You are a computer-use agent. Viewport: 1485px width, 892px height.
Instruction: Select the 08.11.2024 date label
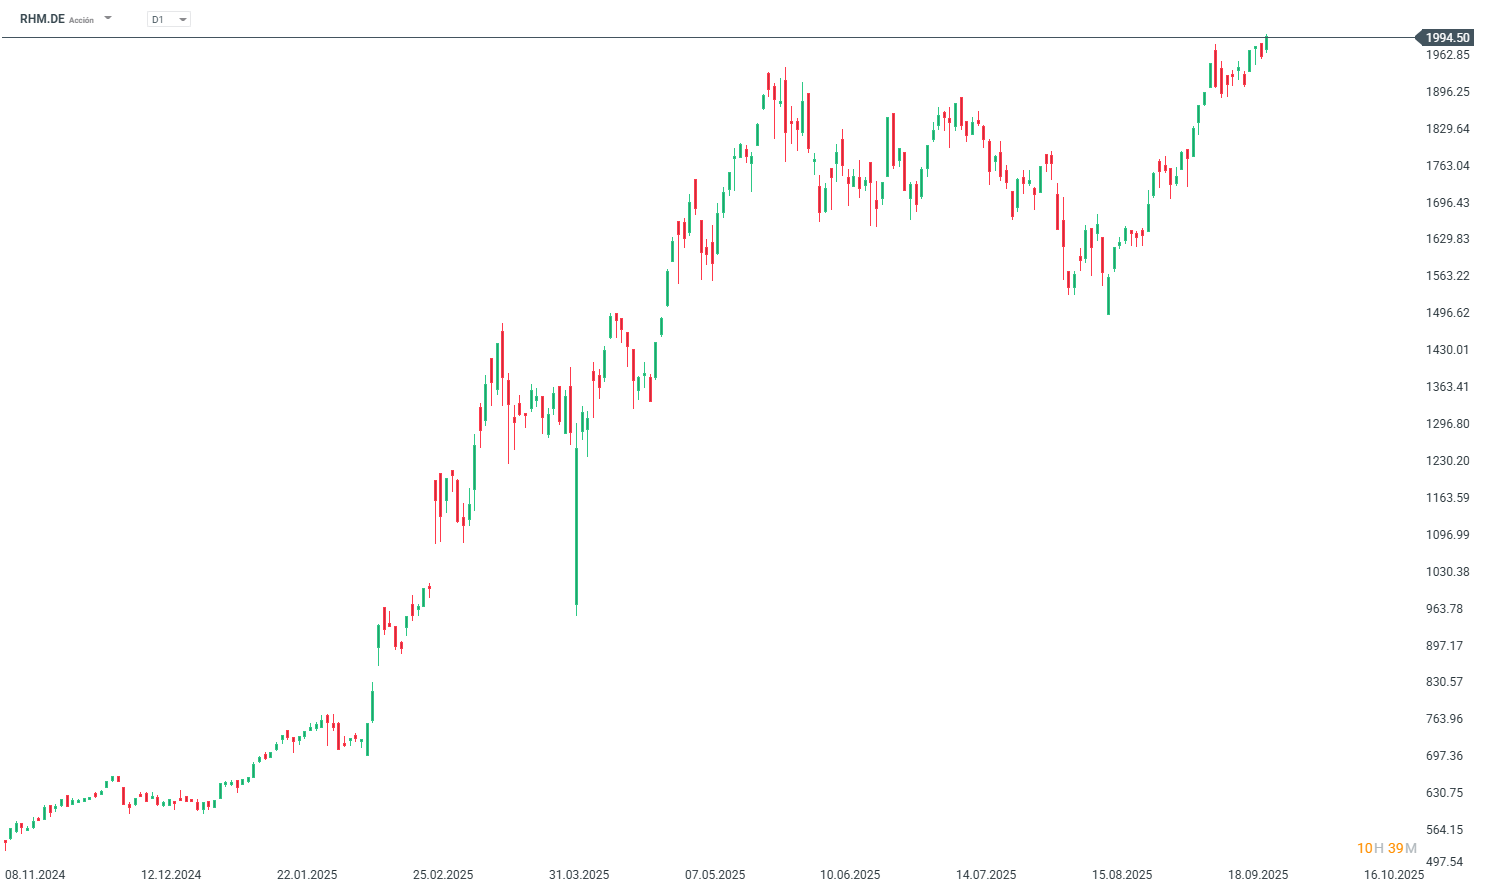(35, 874)
